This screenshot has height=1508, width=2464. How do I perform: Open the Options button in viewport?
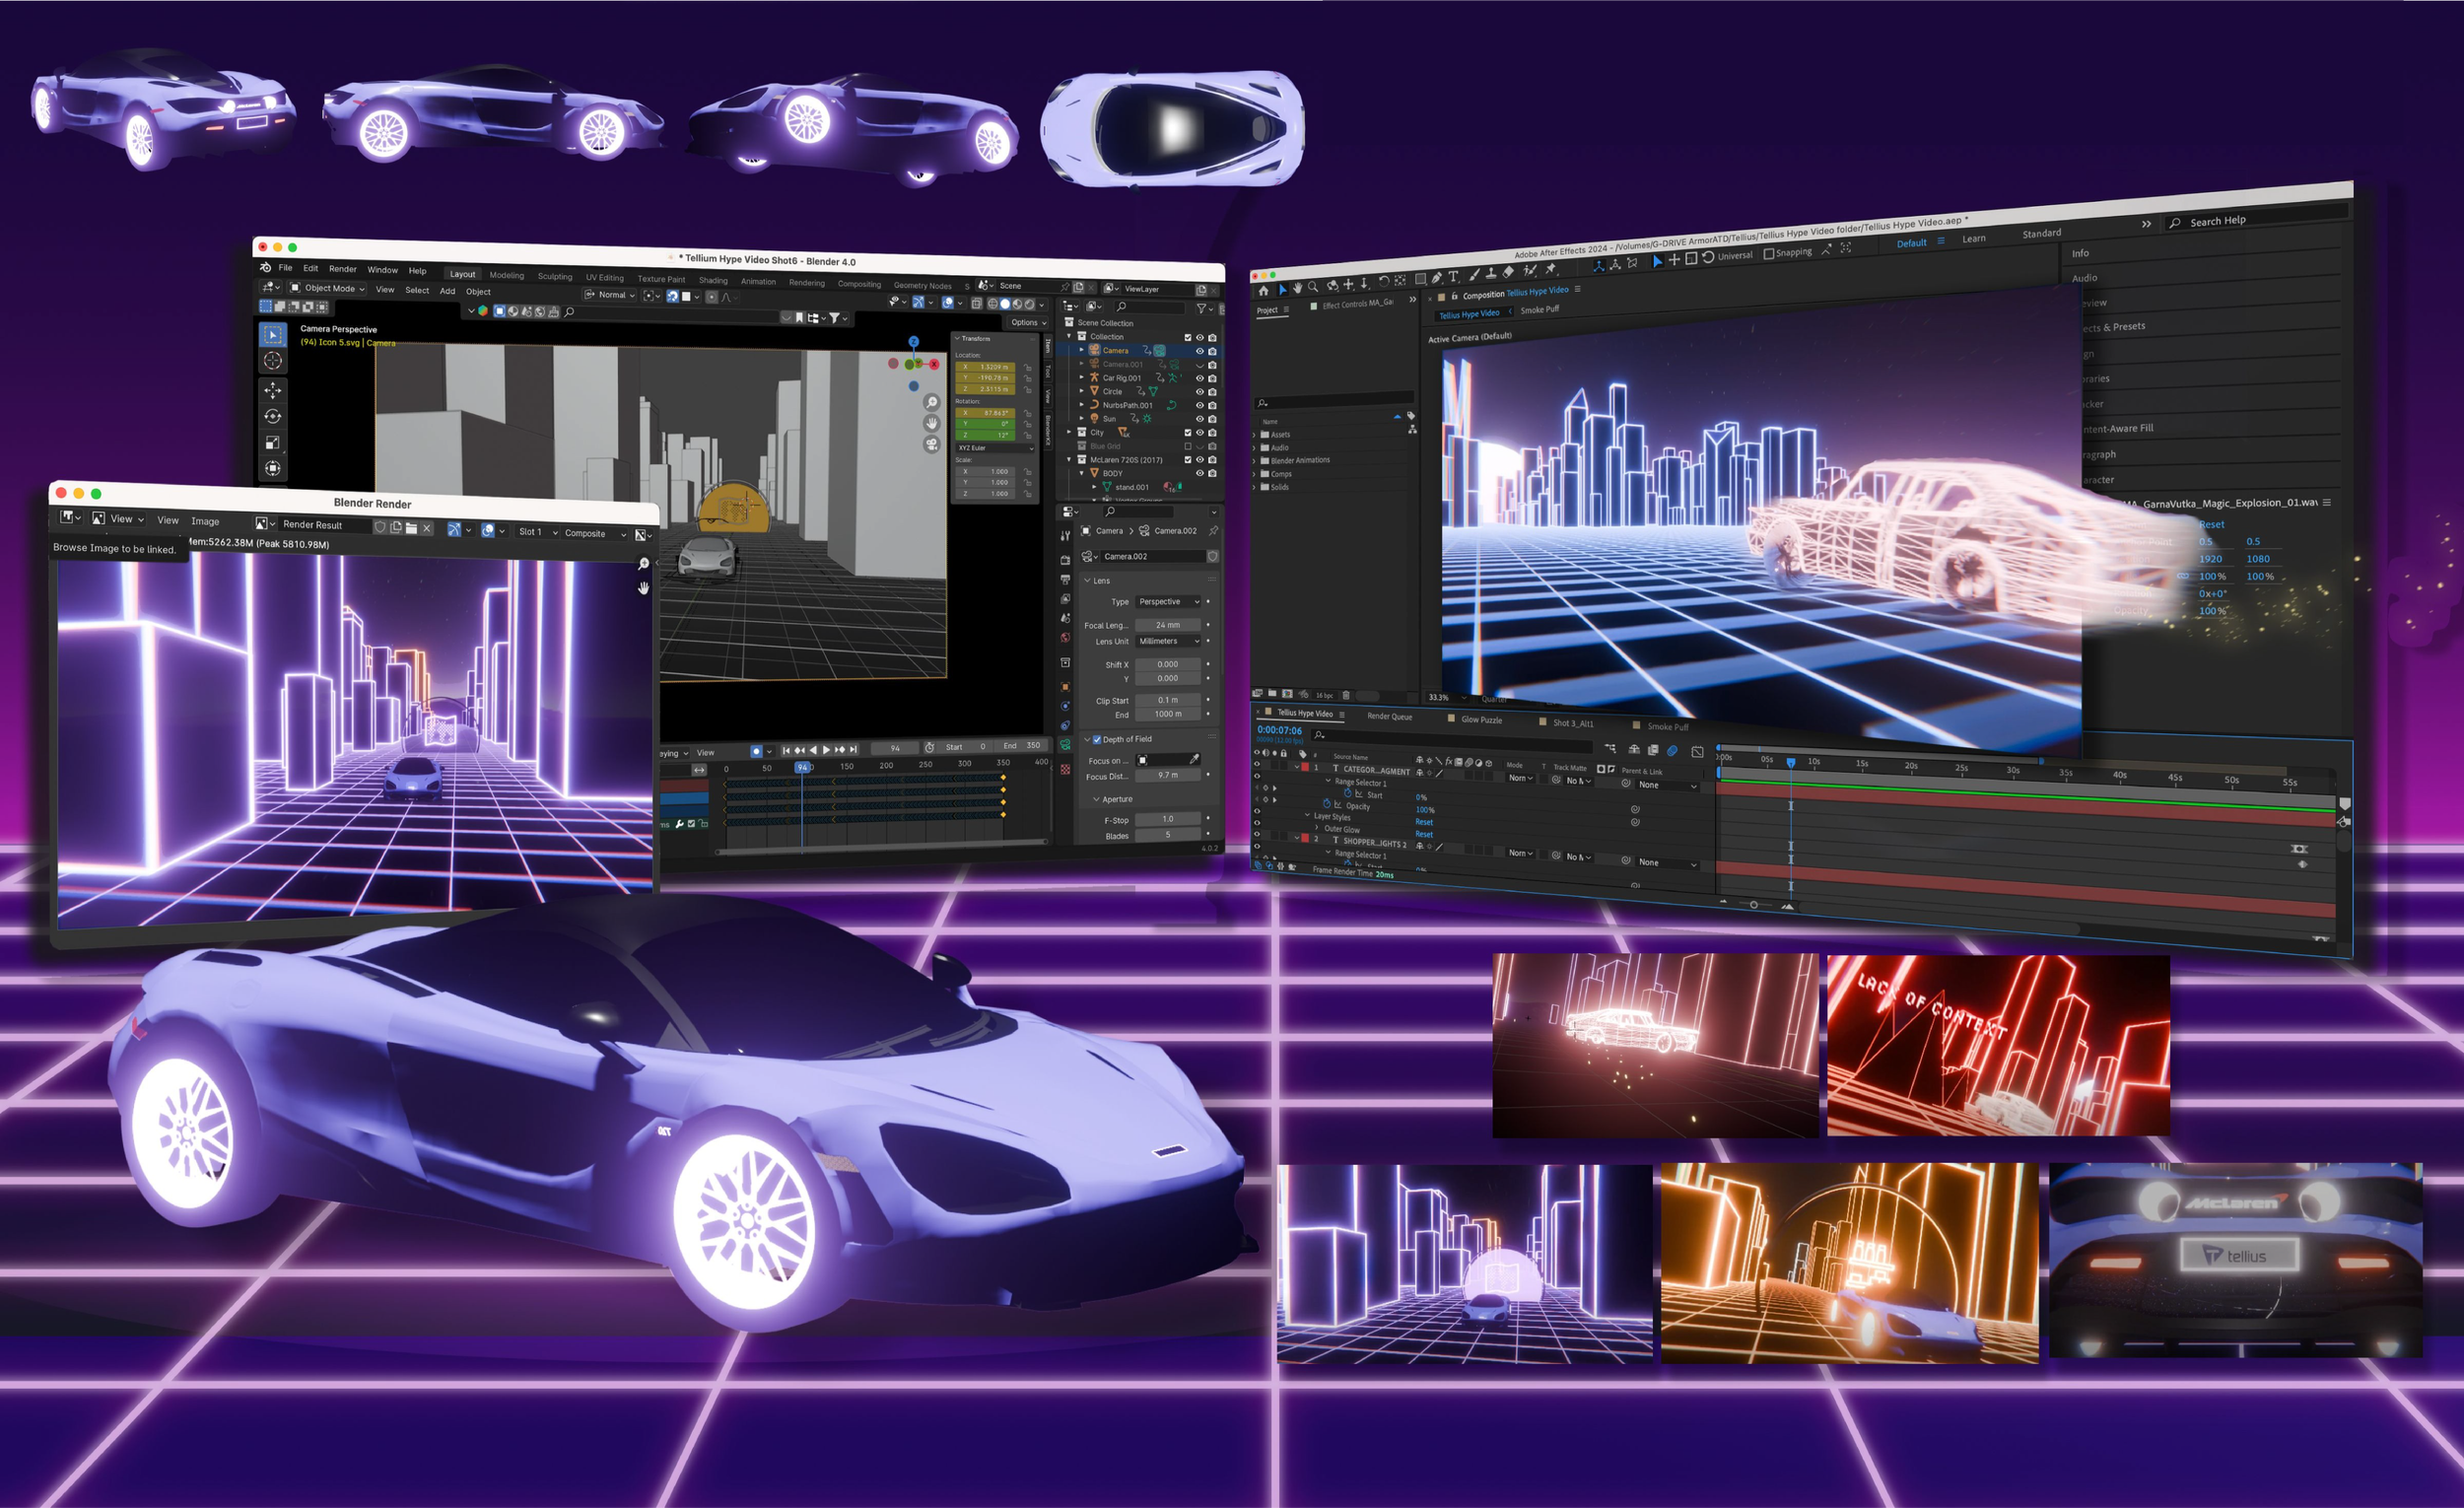tap(1027, 323)
